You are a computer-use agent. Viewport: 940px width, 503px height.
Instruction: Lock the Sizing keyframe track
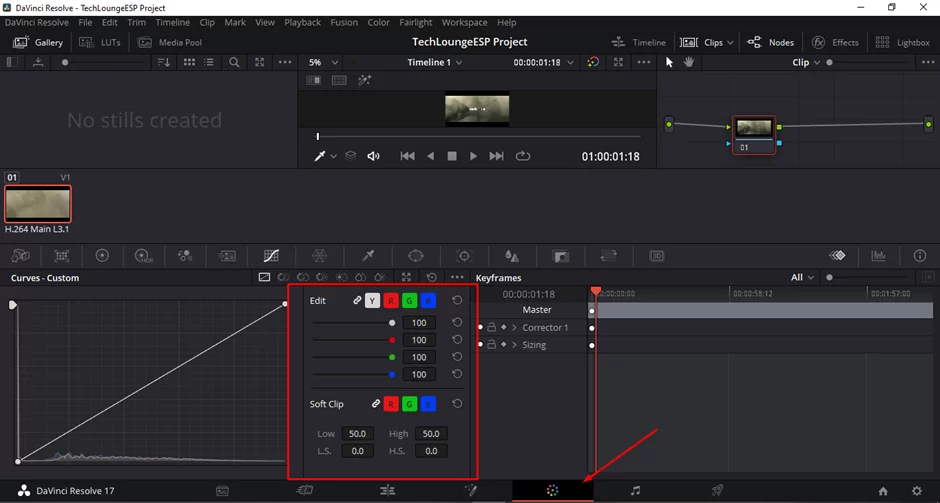(x=492, y=345)
